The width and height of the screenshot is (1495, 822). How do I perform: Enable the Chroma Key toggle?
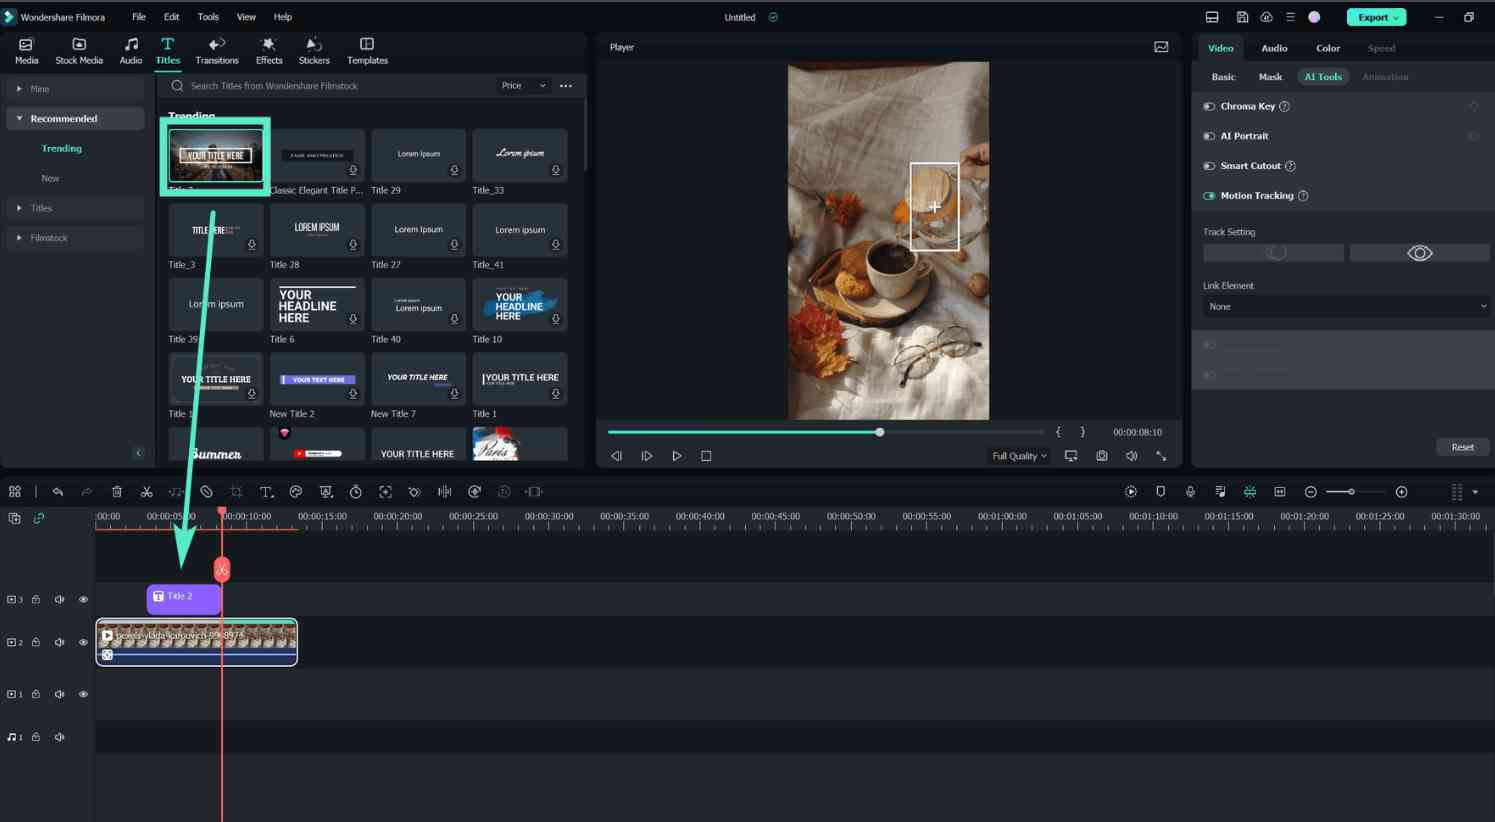click(1209, 105)
